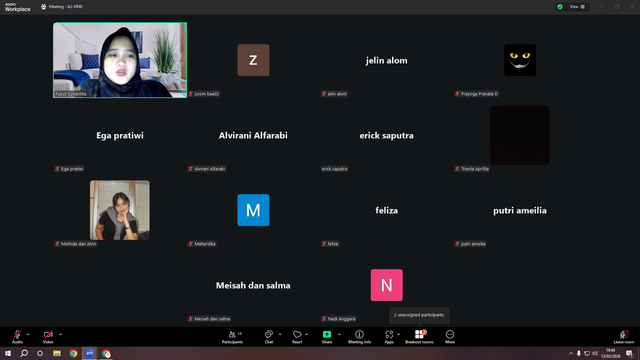Open the Chat panel
640x360 pixels.
269,337
